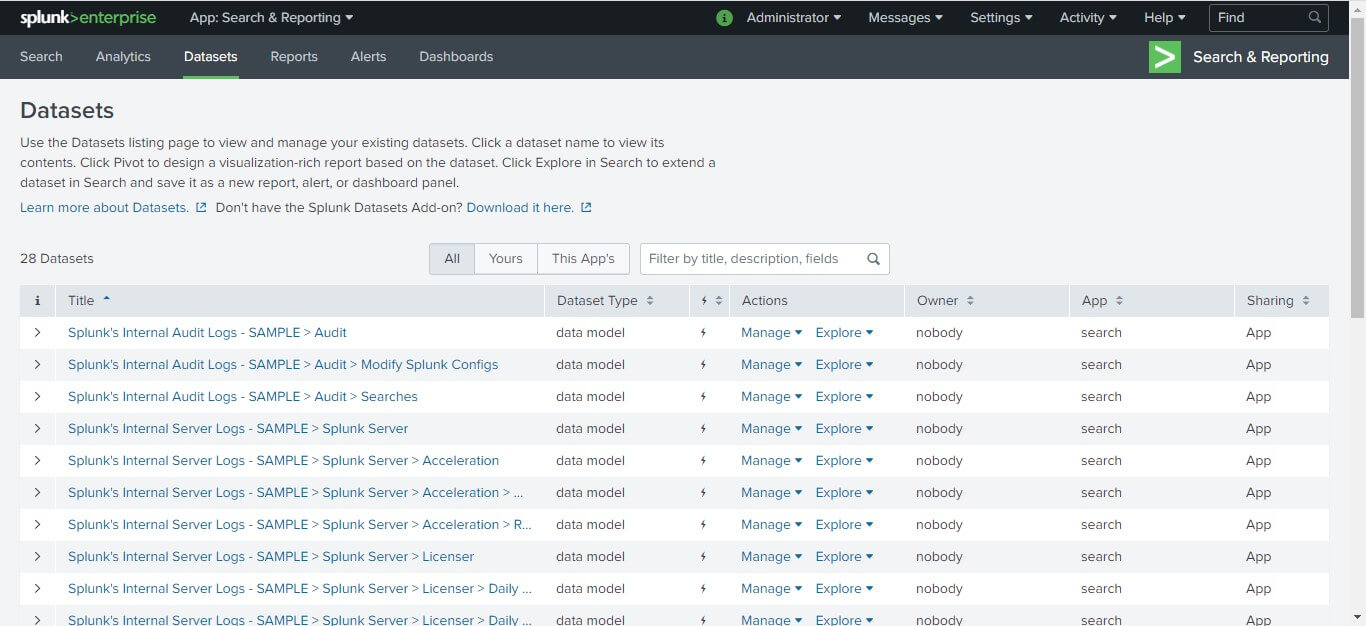Click the App column sort icon
Viewport: 1366px width, 626px height.
tap(1119, 301)
